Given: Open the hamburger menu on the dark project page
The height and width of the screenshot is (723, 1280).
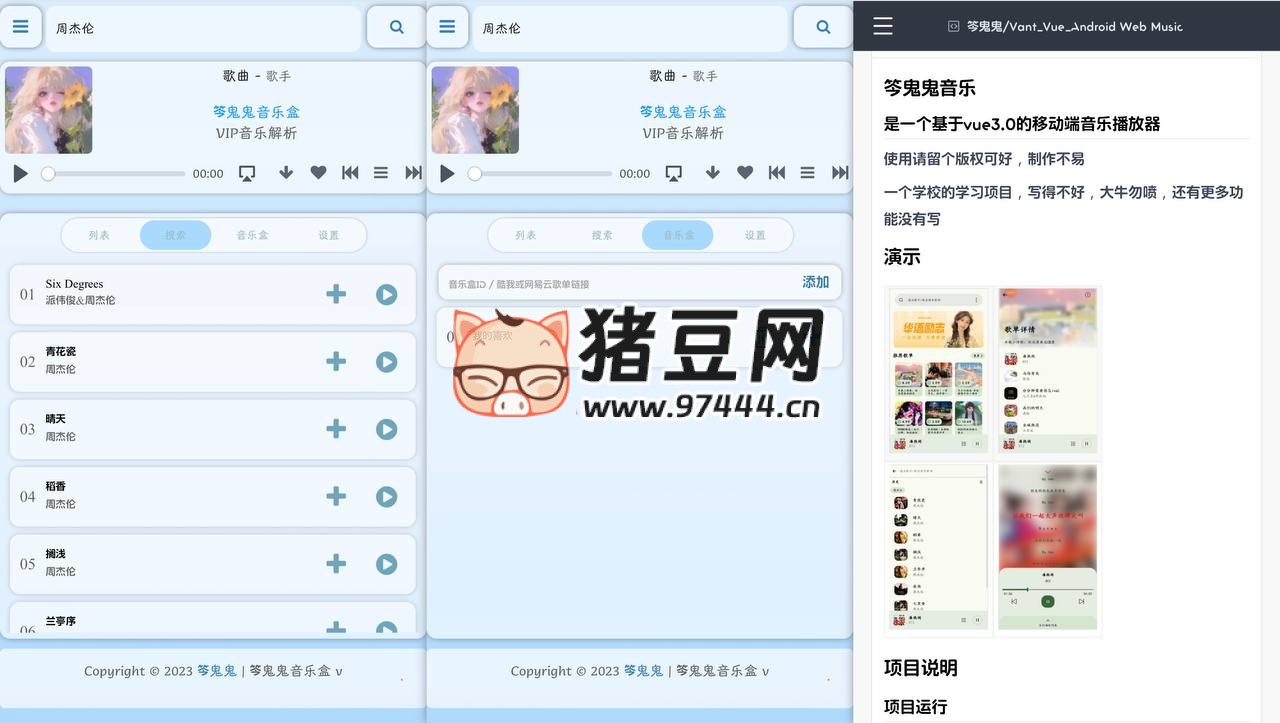Looking at the screenshot, I should [882, 27].
